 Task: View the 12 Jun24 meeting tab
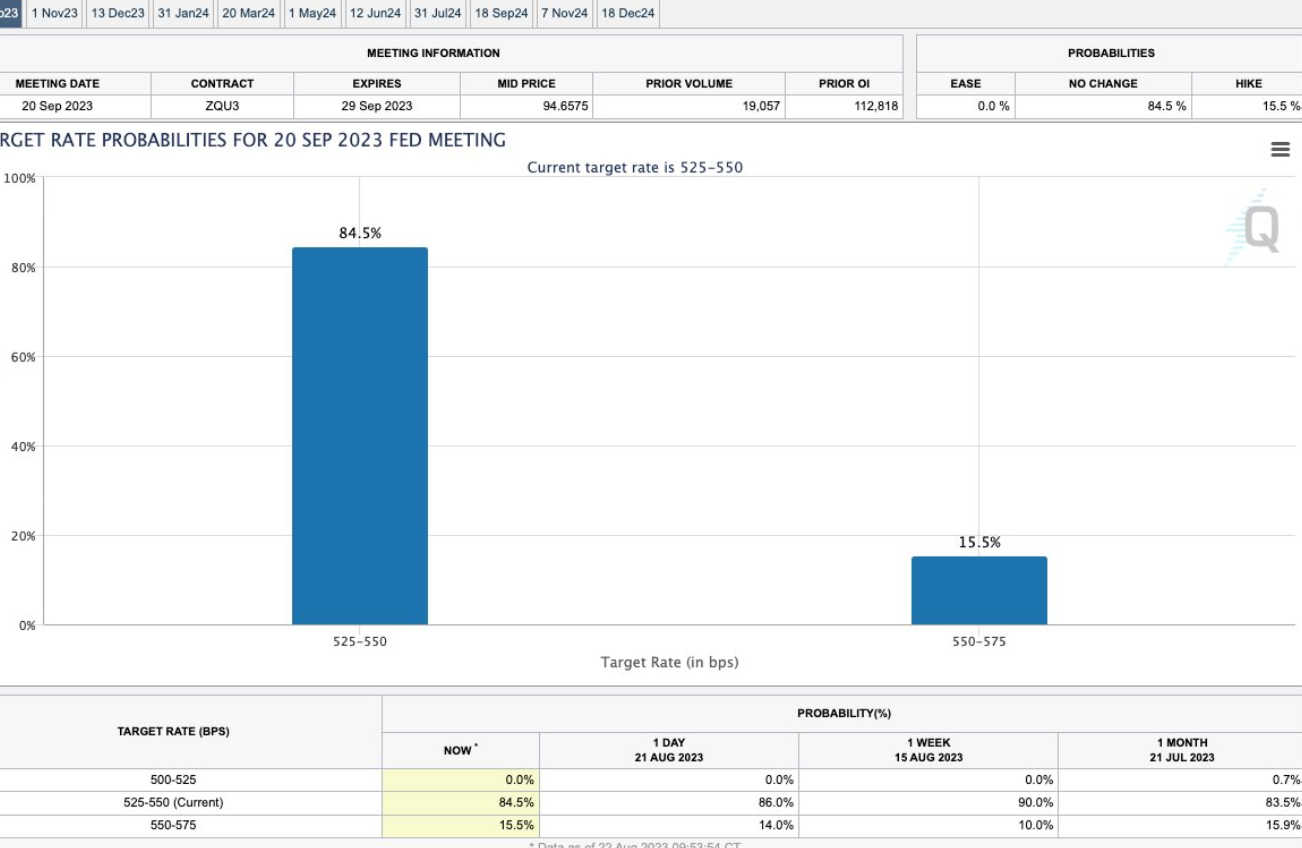click(375, 13)
